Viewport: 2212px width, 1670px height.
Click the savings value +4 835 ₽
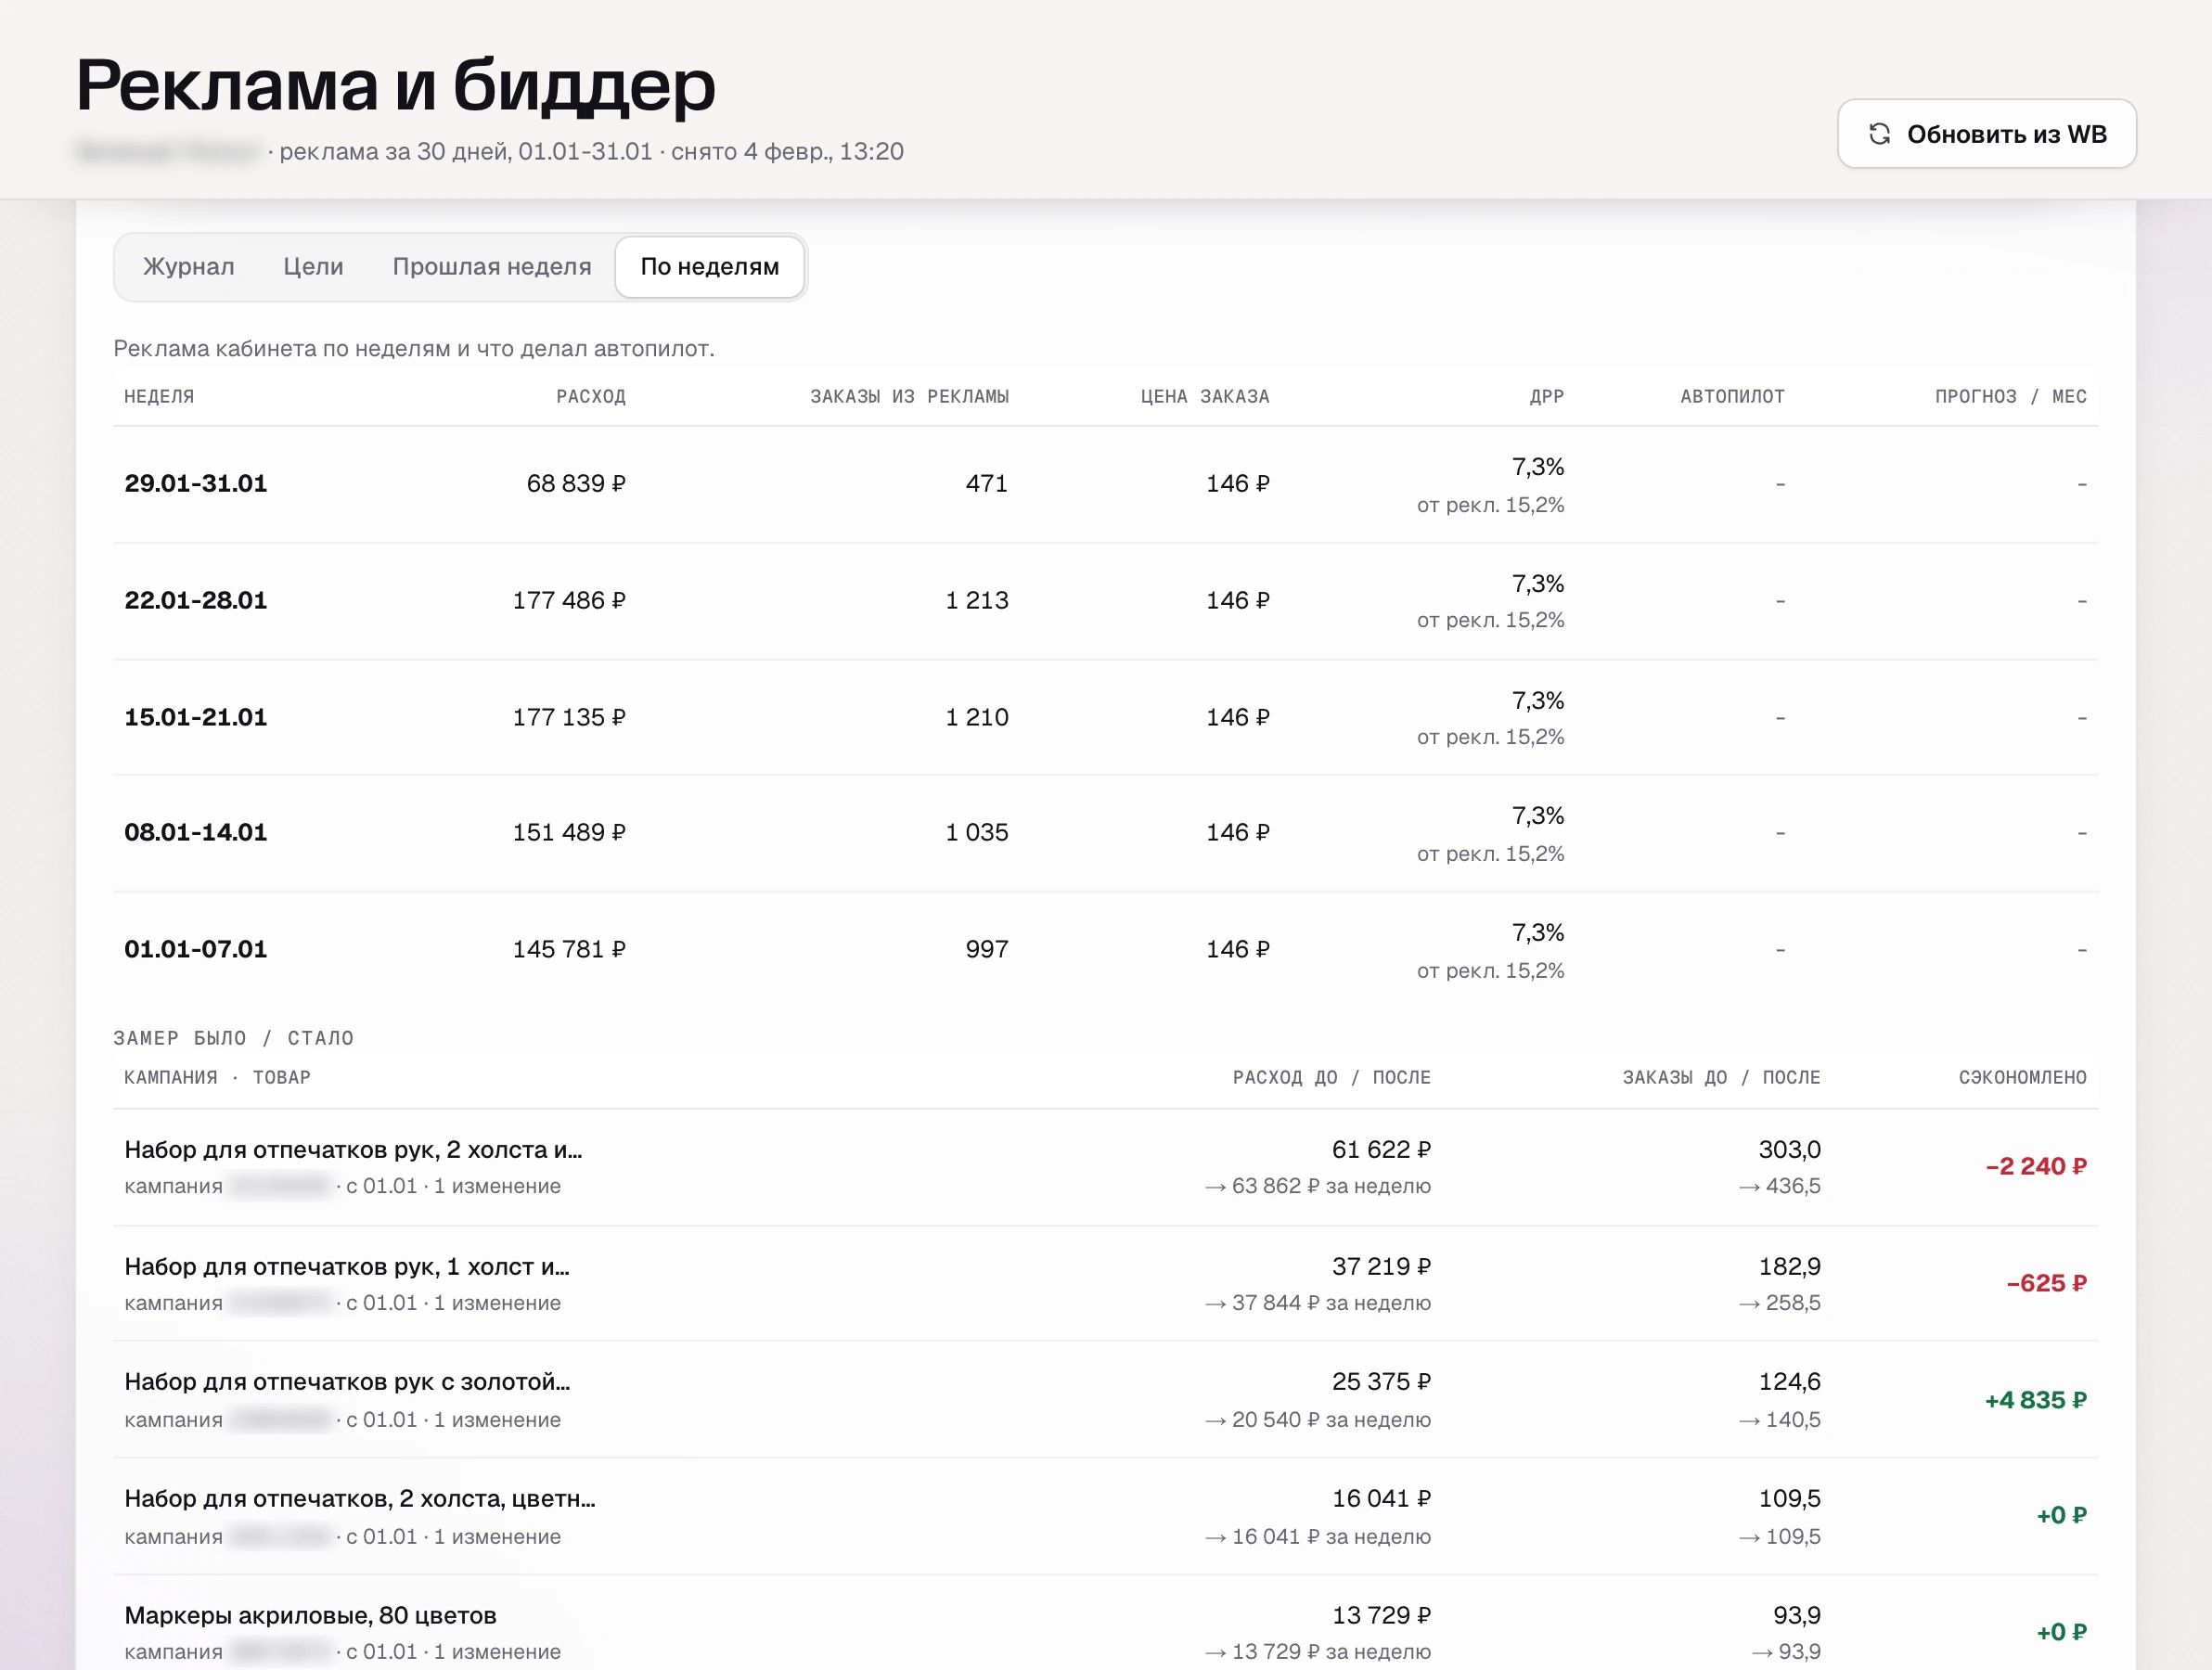(x=2036, y=1401)
